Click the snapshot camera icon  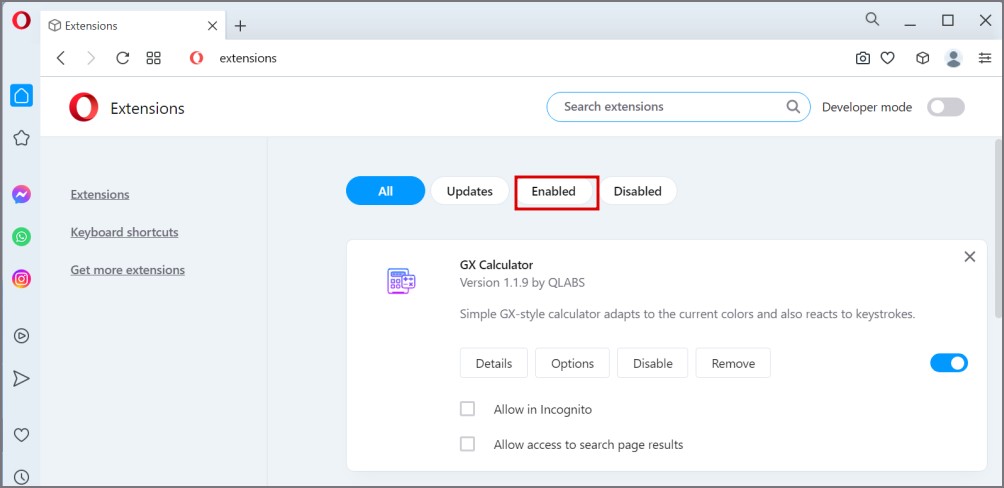862,58
